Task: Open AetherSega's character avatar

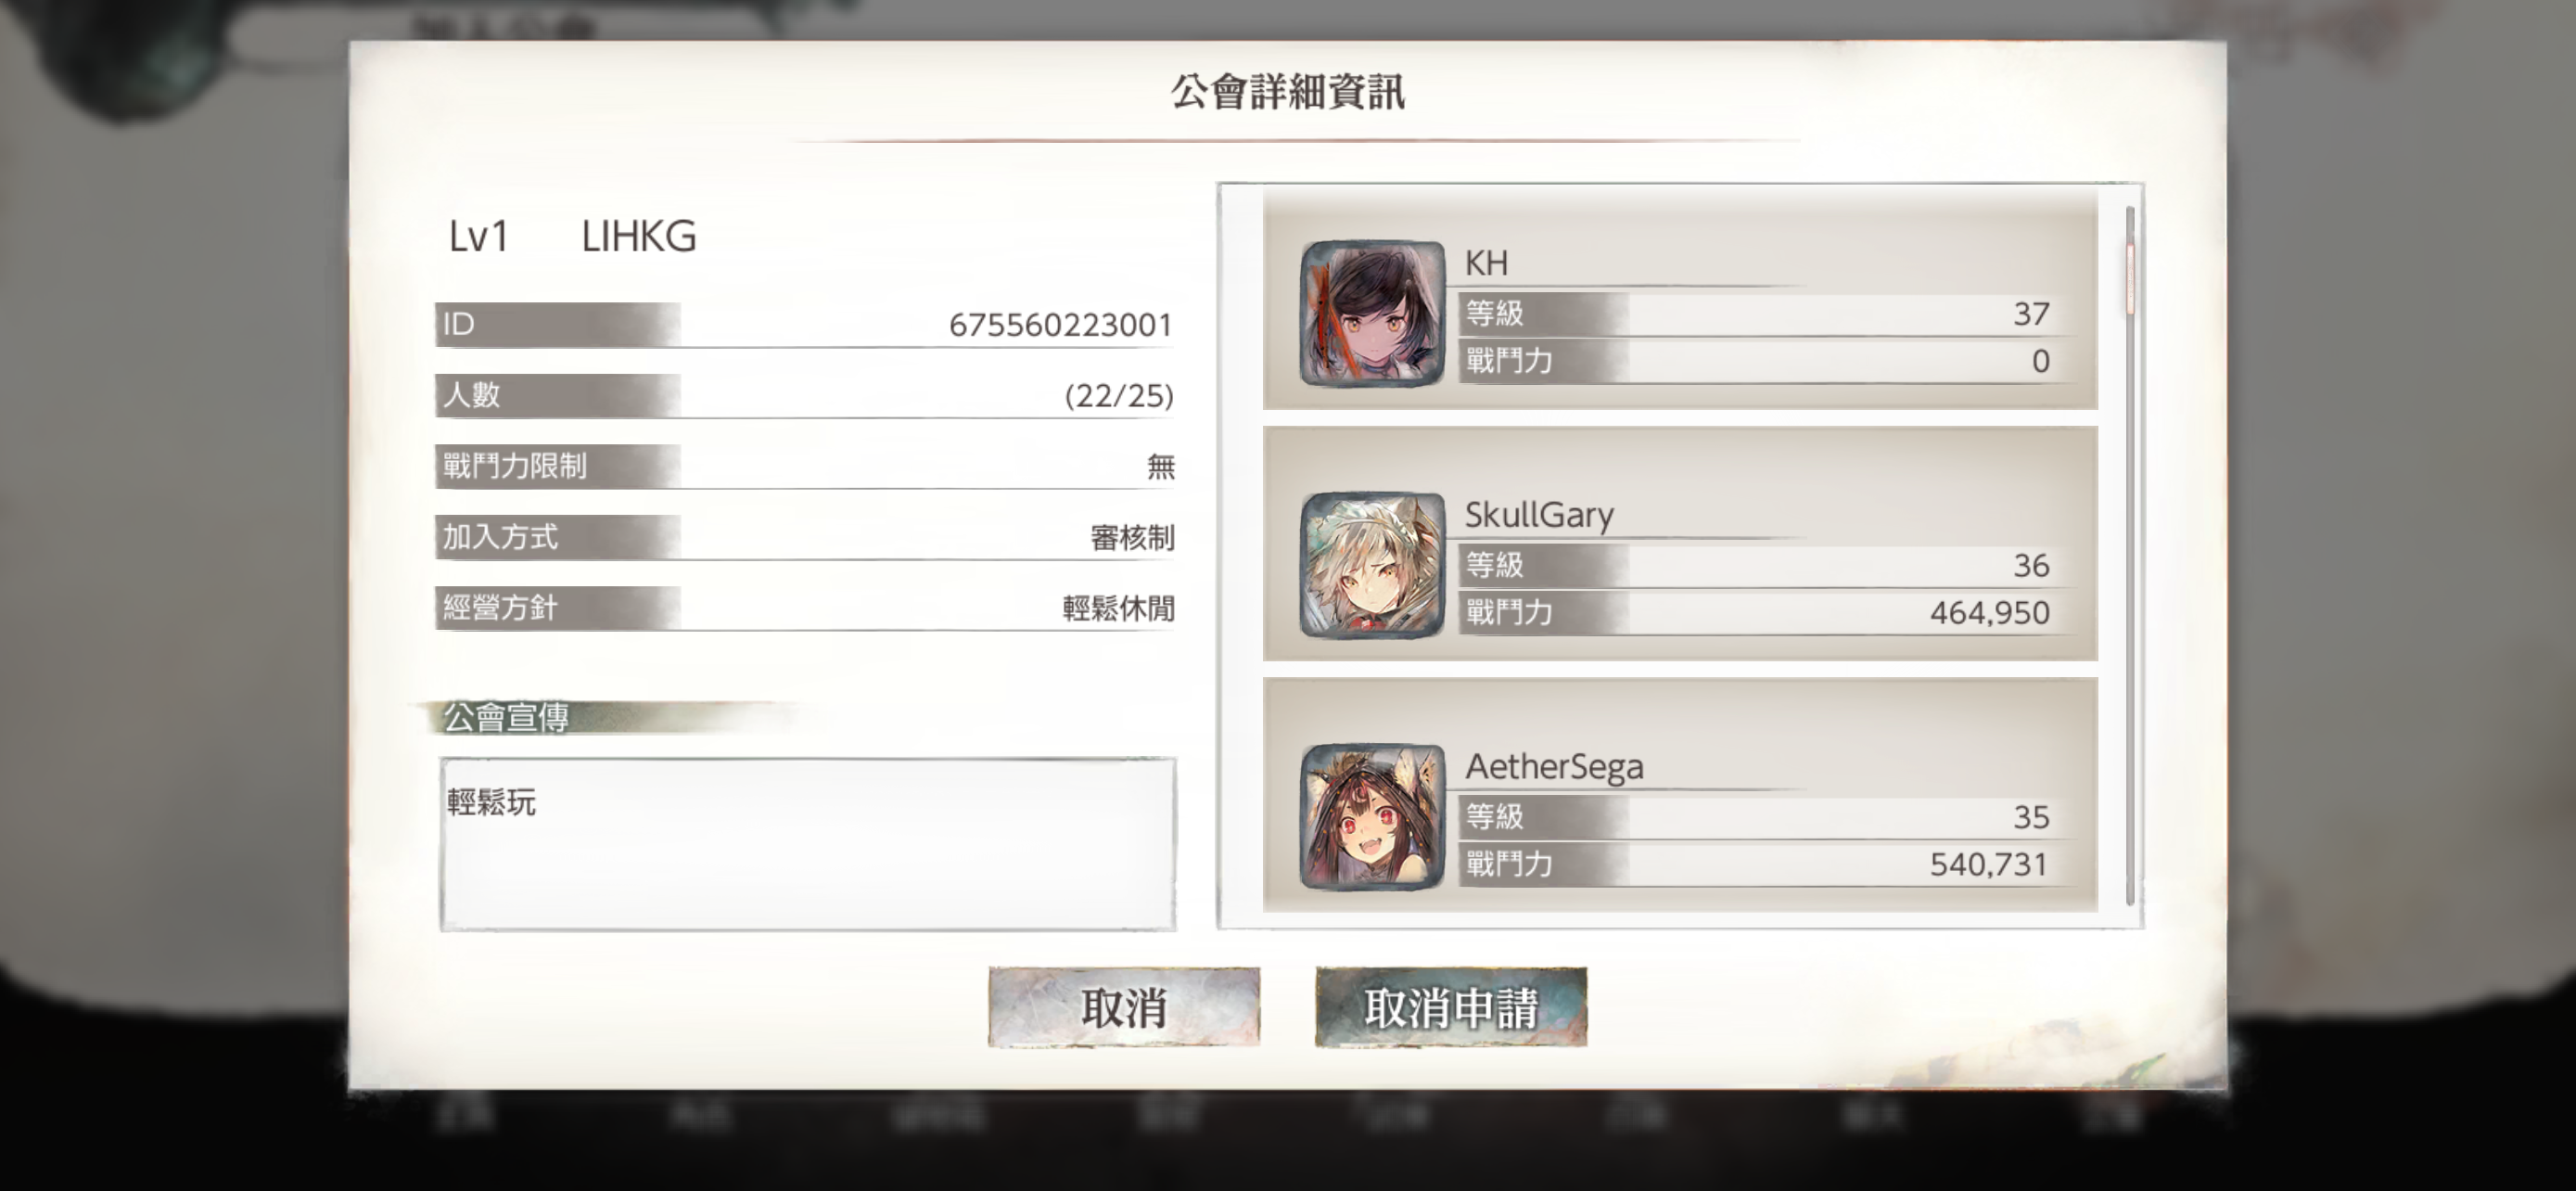Action: pos(1372,816)
